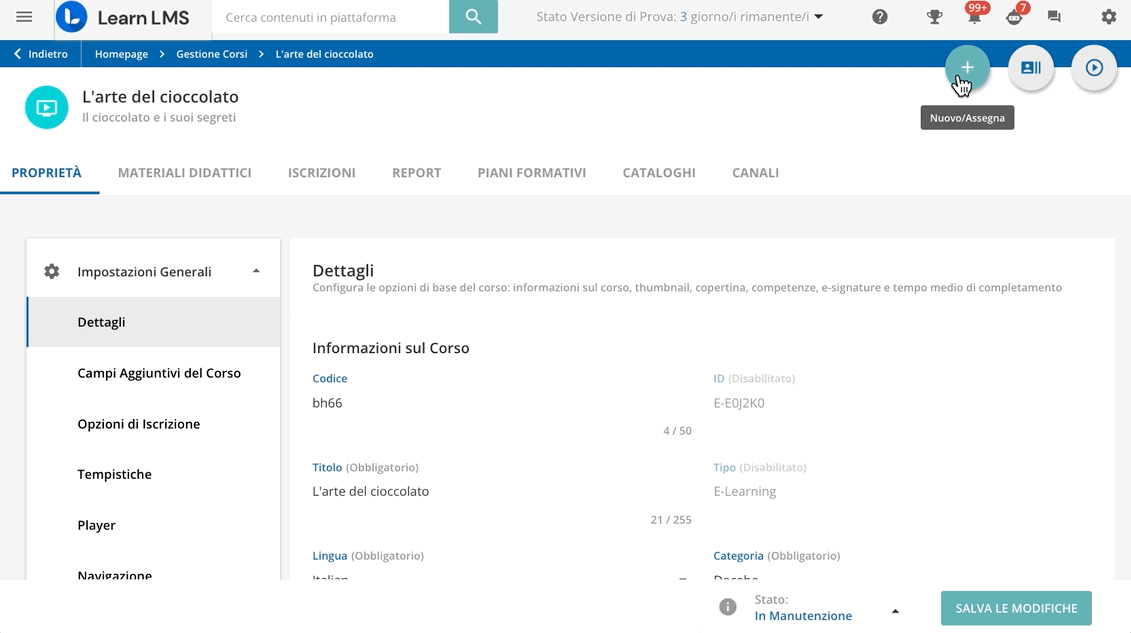Open the Stato In Manutenzione dropdown
The image size is (1131, 633).
point(895,610)
